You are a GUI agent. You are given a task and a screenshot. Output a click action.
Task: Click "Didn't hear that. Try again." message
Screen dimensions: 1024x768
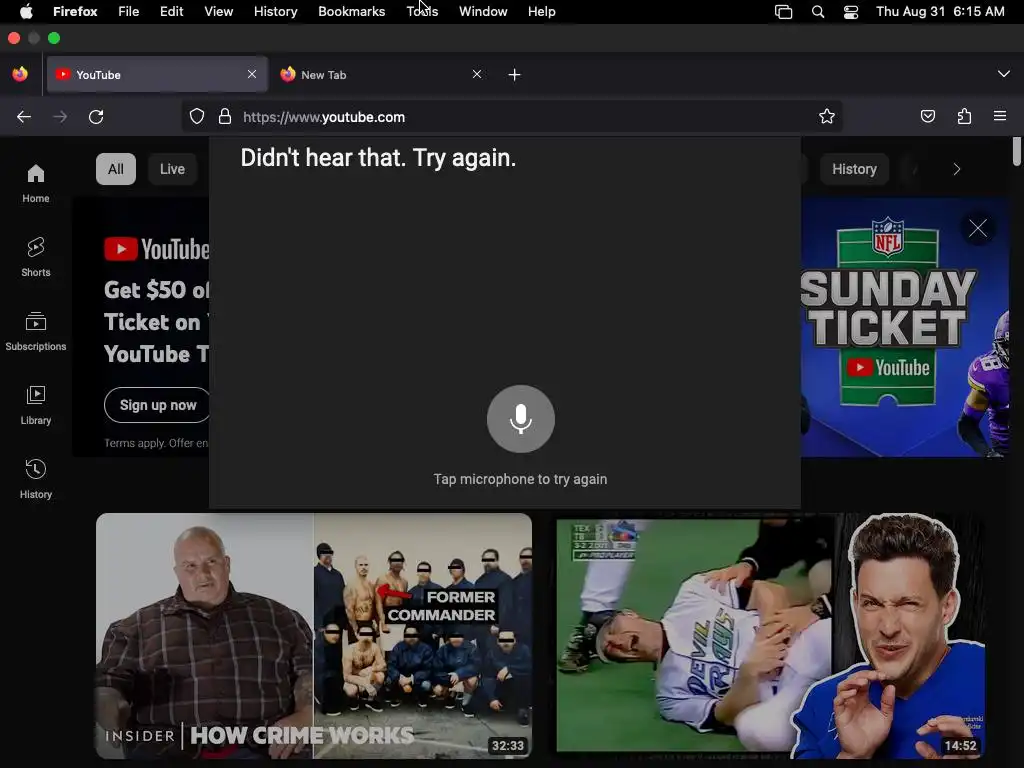(378, 157)
